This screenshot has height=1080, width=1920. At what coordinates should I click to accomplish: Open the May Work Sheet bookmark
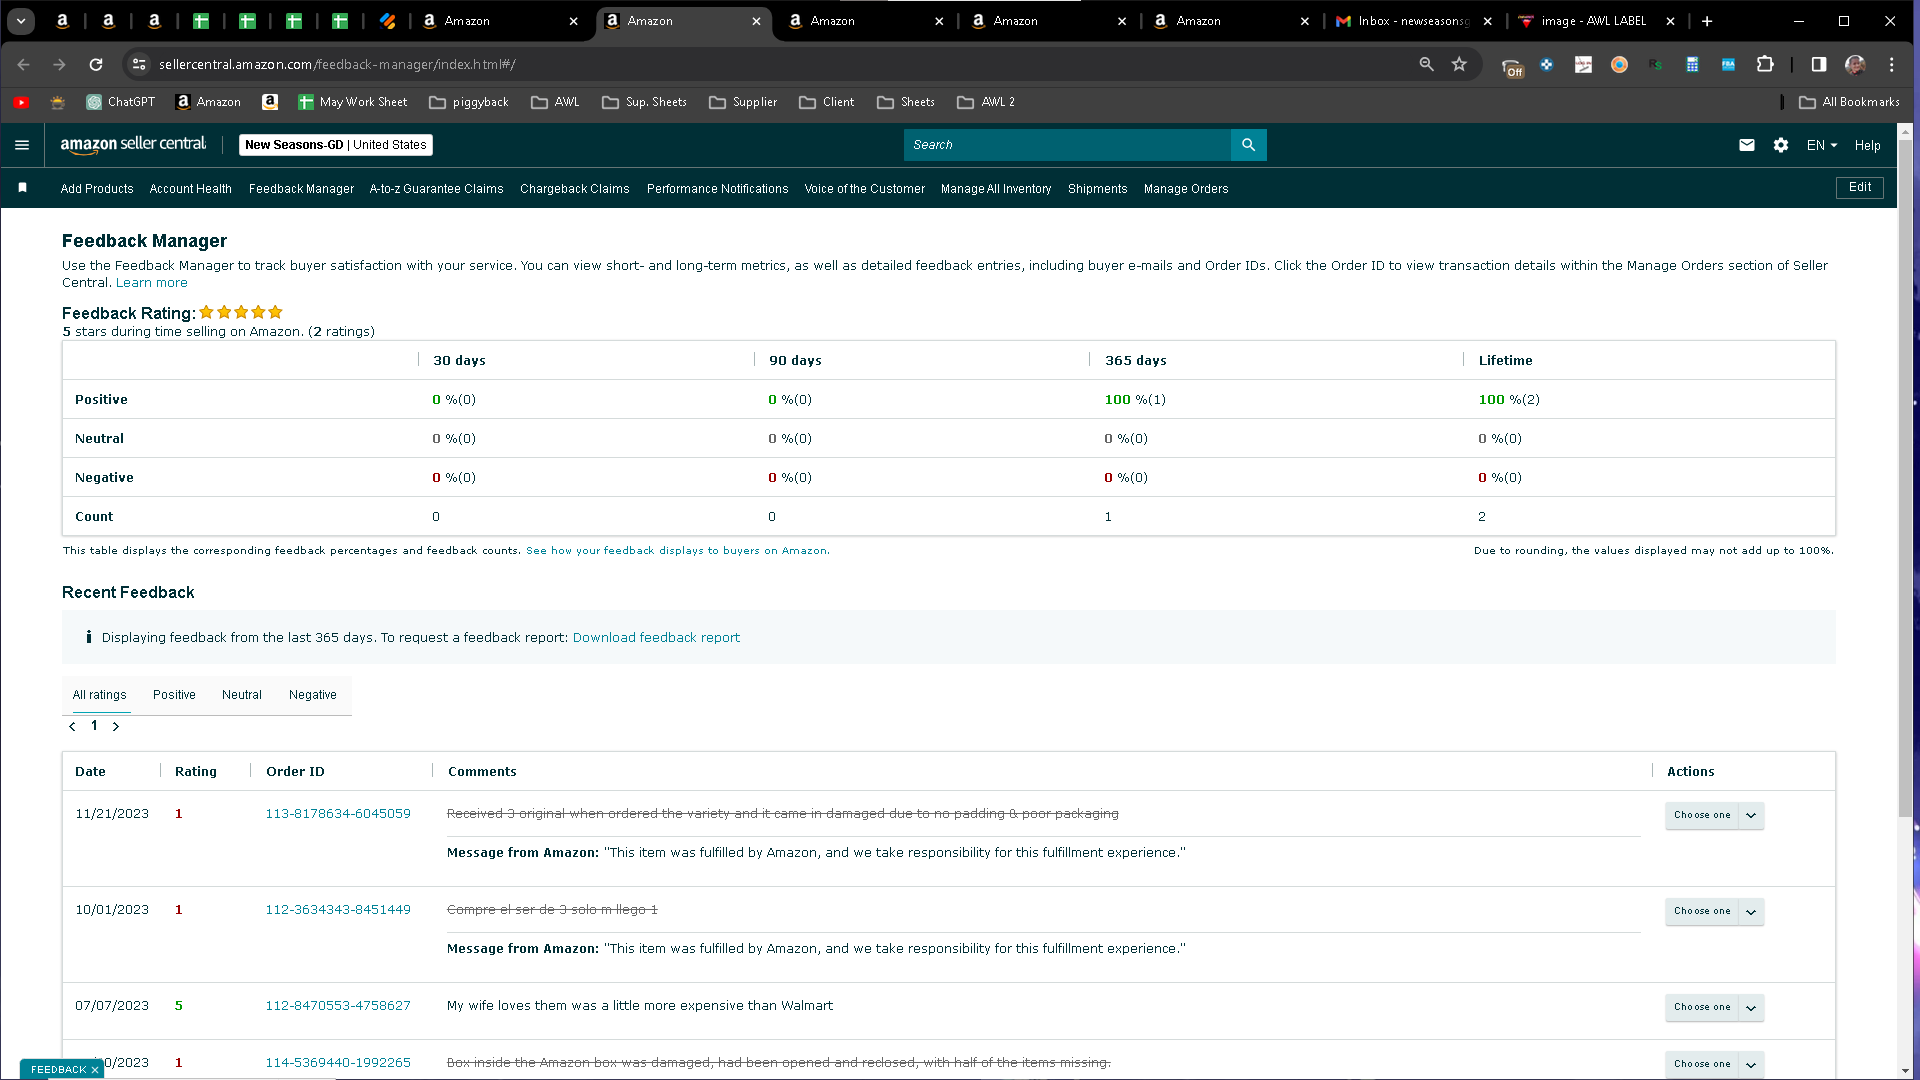353,102
